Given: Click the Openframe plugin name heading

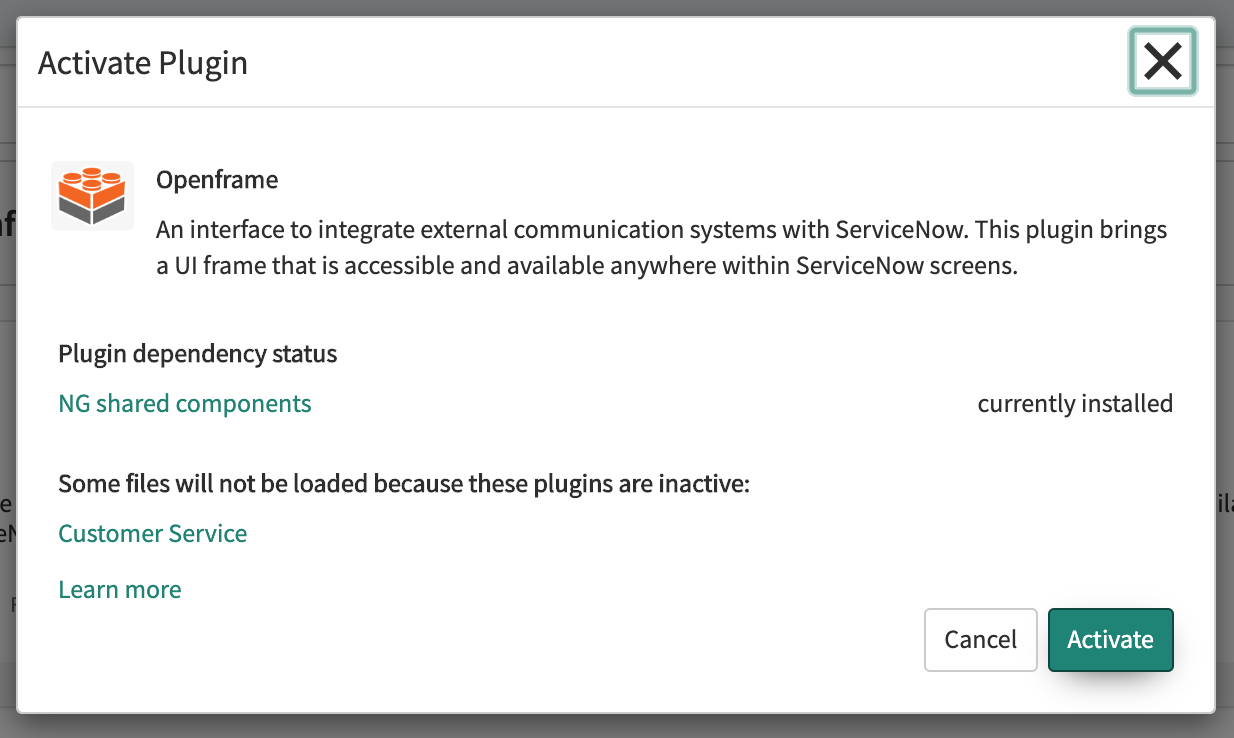Looking at the screenshot, I should pyautogui.click(x=217, y=180).
